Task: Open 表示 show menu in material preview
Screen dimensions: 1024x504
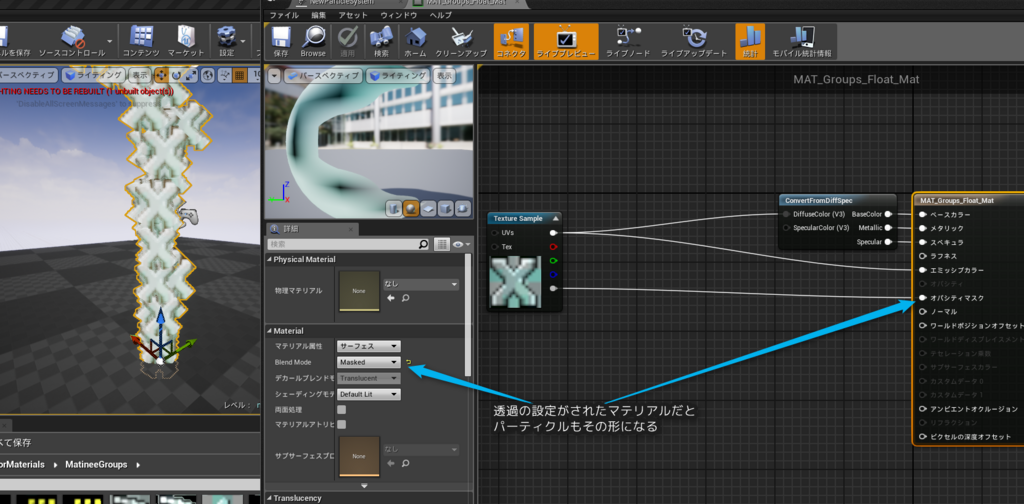Action: [444, 76]
